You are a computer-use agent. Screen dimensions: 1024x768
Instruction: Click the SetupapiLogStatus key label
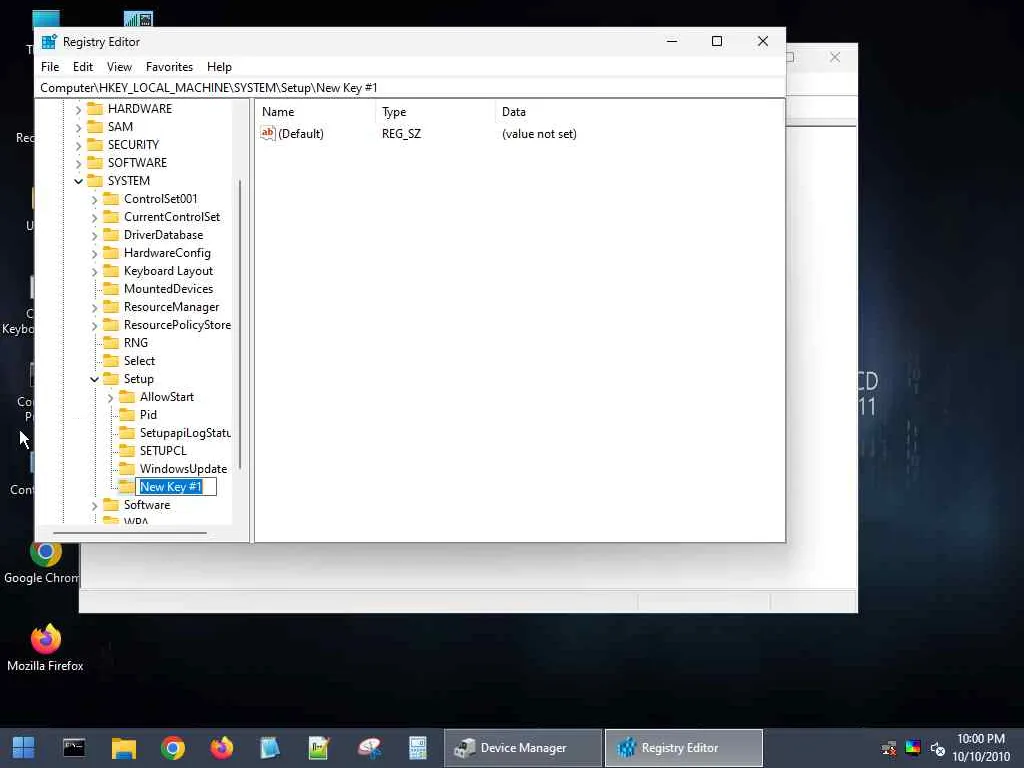coord(185,433)
